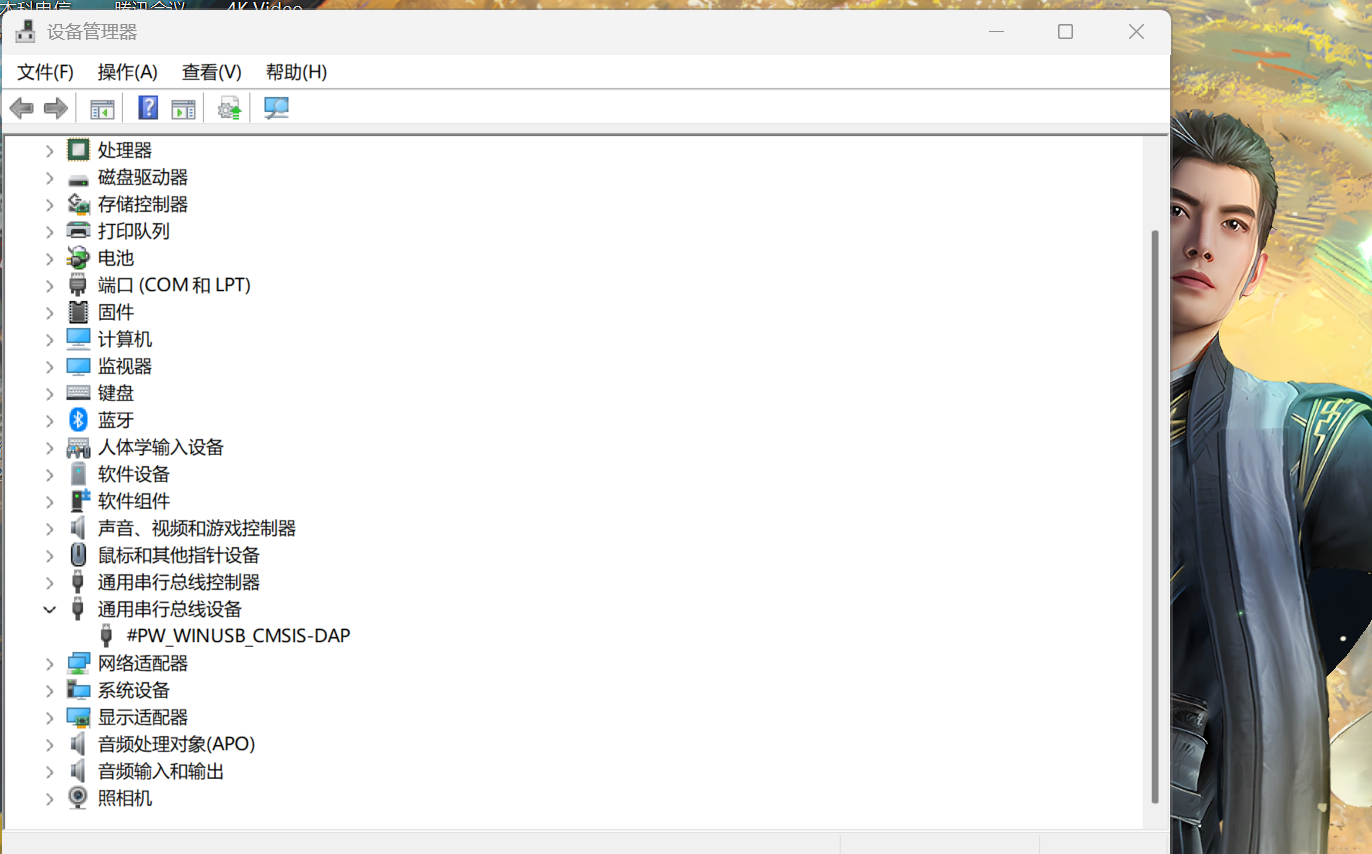Image resolution: width=1372 pixels, height=854 pixels.
Task: Click the 打印队列 printer icon
Action: coord(78,231)
